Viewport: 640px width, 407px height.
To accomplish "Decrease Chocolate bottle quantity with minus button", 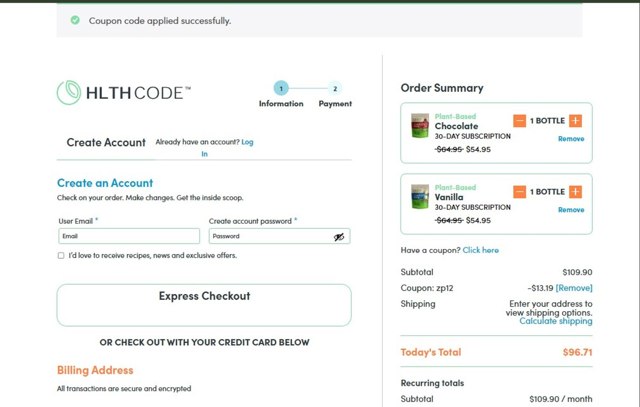I will (x=519, y=121).
